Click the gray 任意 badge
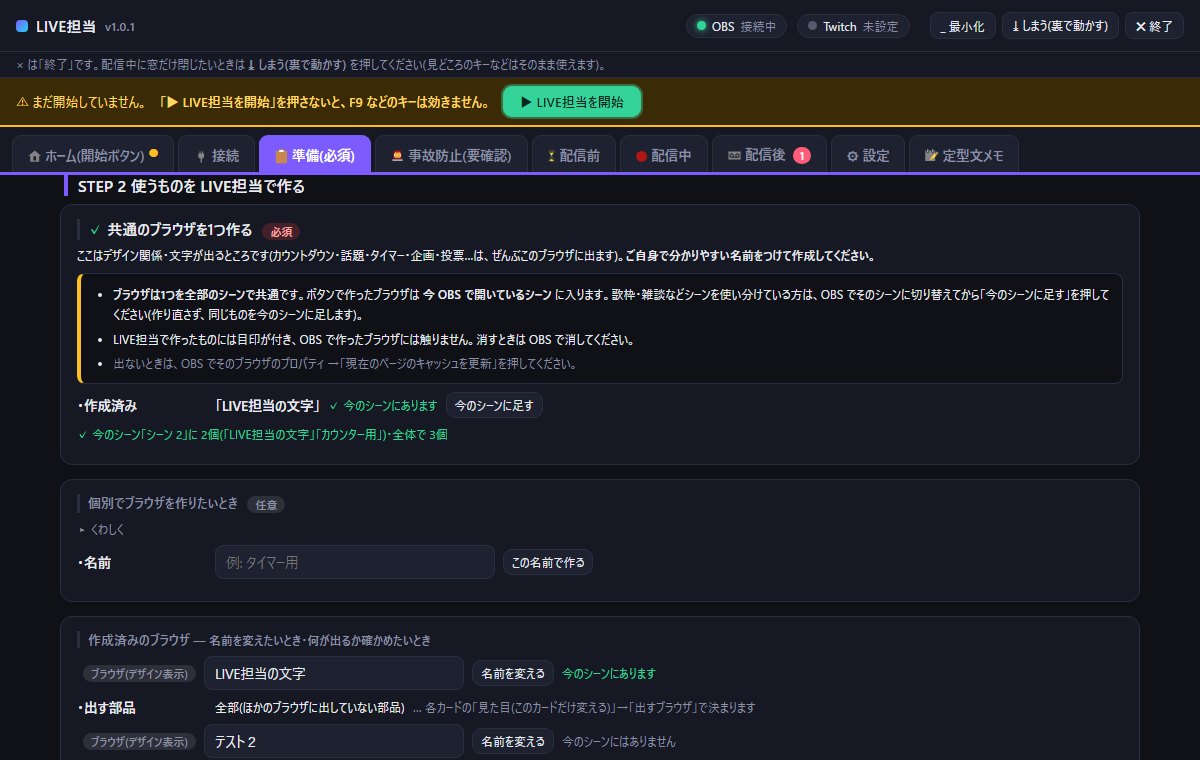 [266, 505]
